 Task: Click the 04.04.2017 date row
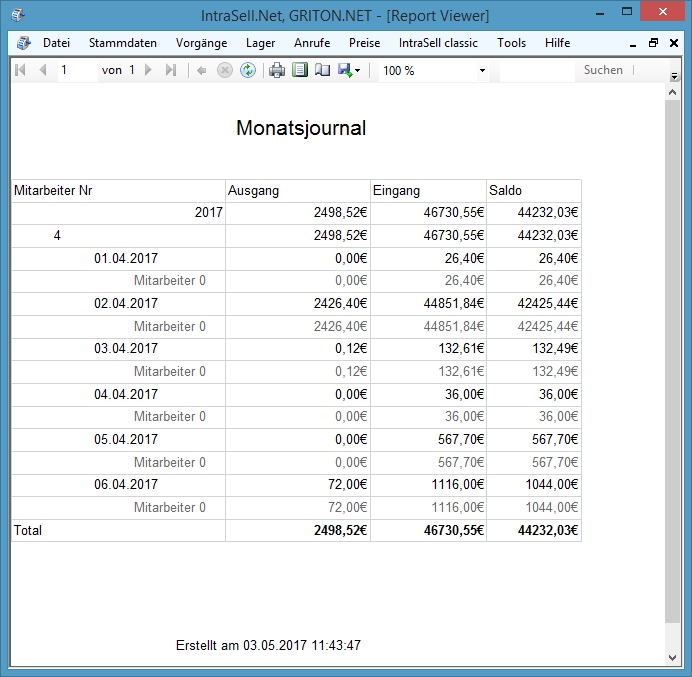[x=126, y=394]
